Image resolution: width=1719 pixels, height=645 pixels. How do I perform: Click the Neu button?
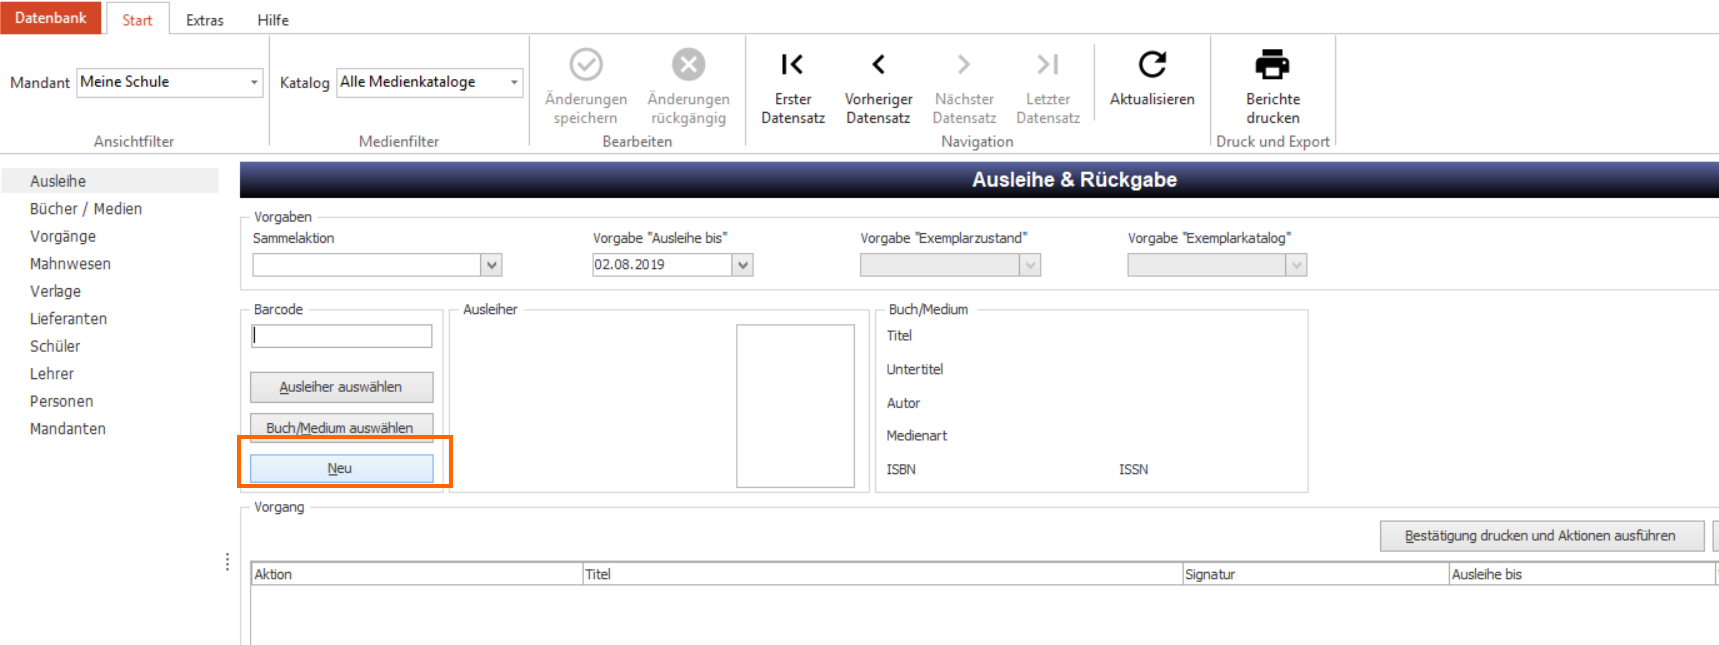(x=341, y=468)
